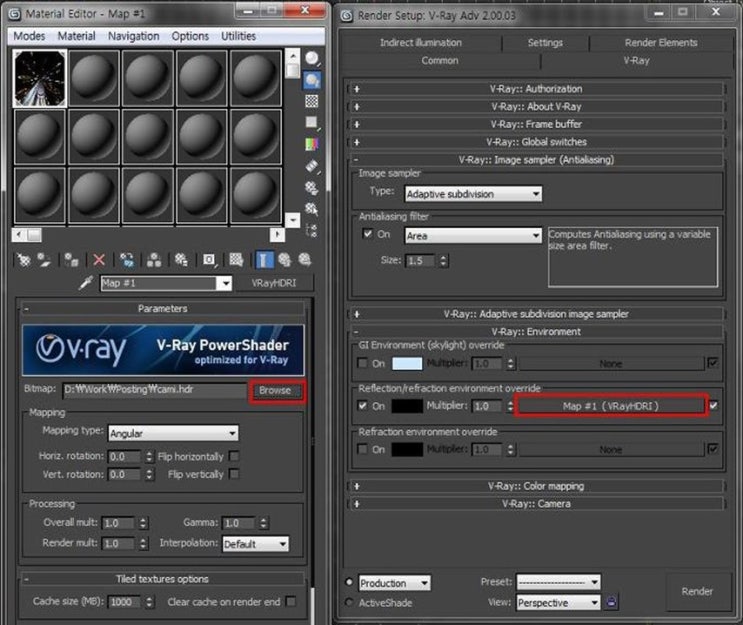Viewport: 743px width, 625px height.
Task: Click Assign Material to Selection icon
Action: (72, 260)
